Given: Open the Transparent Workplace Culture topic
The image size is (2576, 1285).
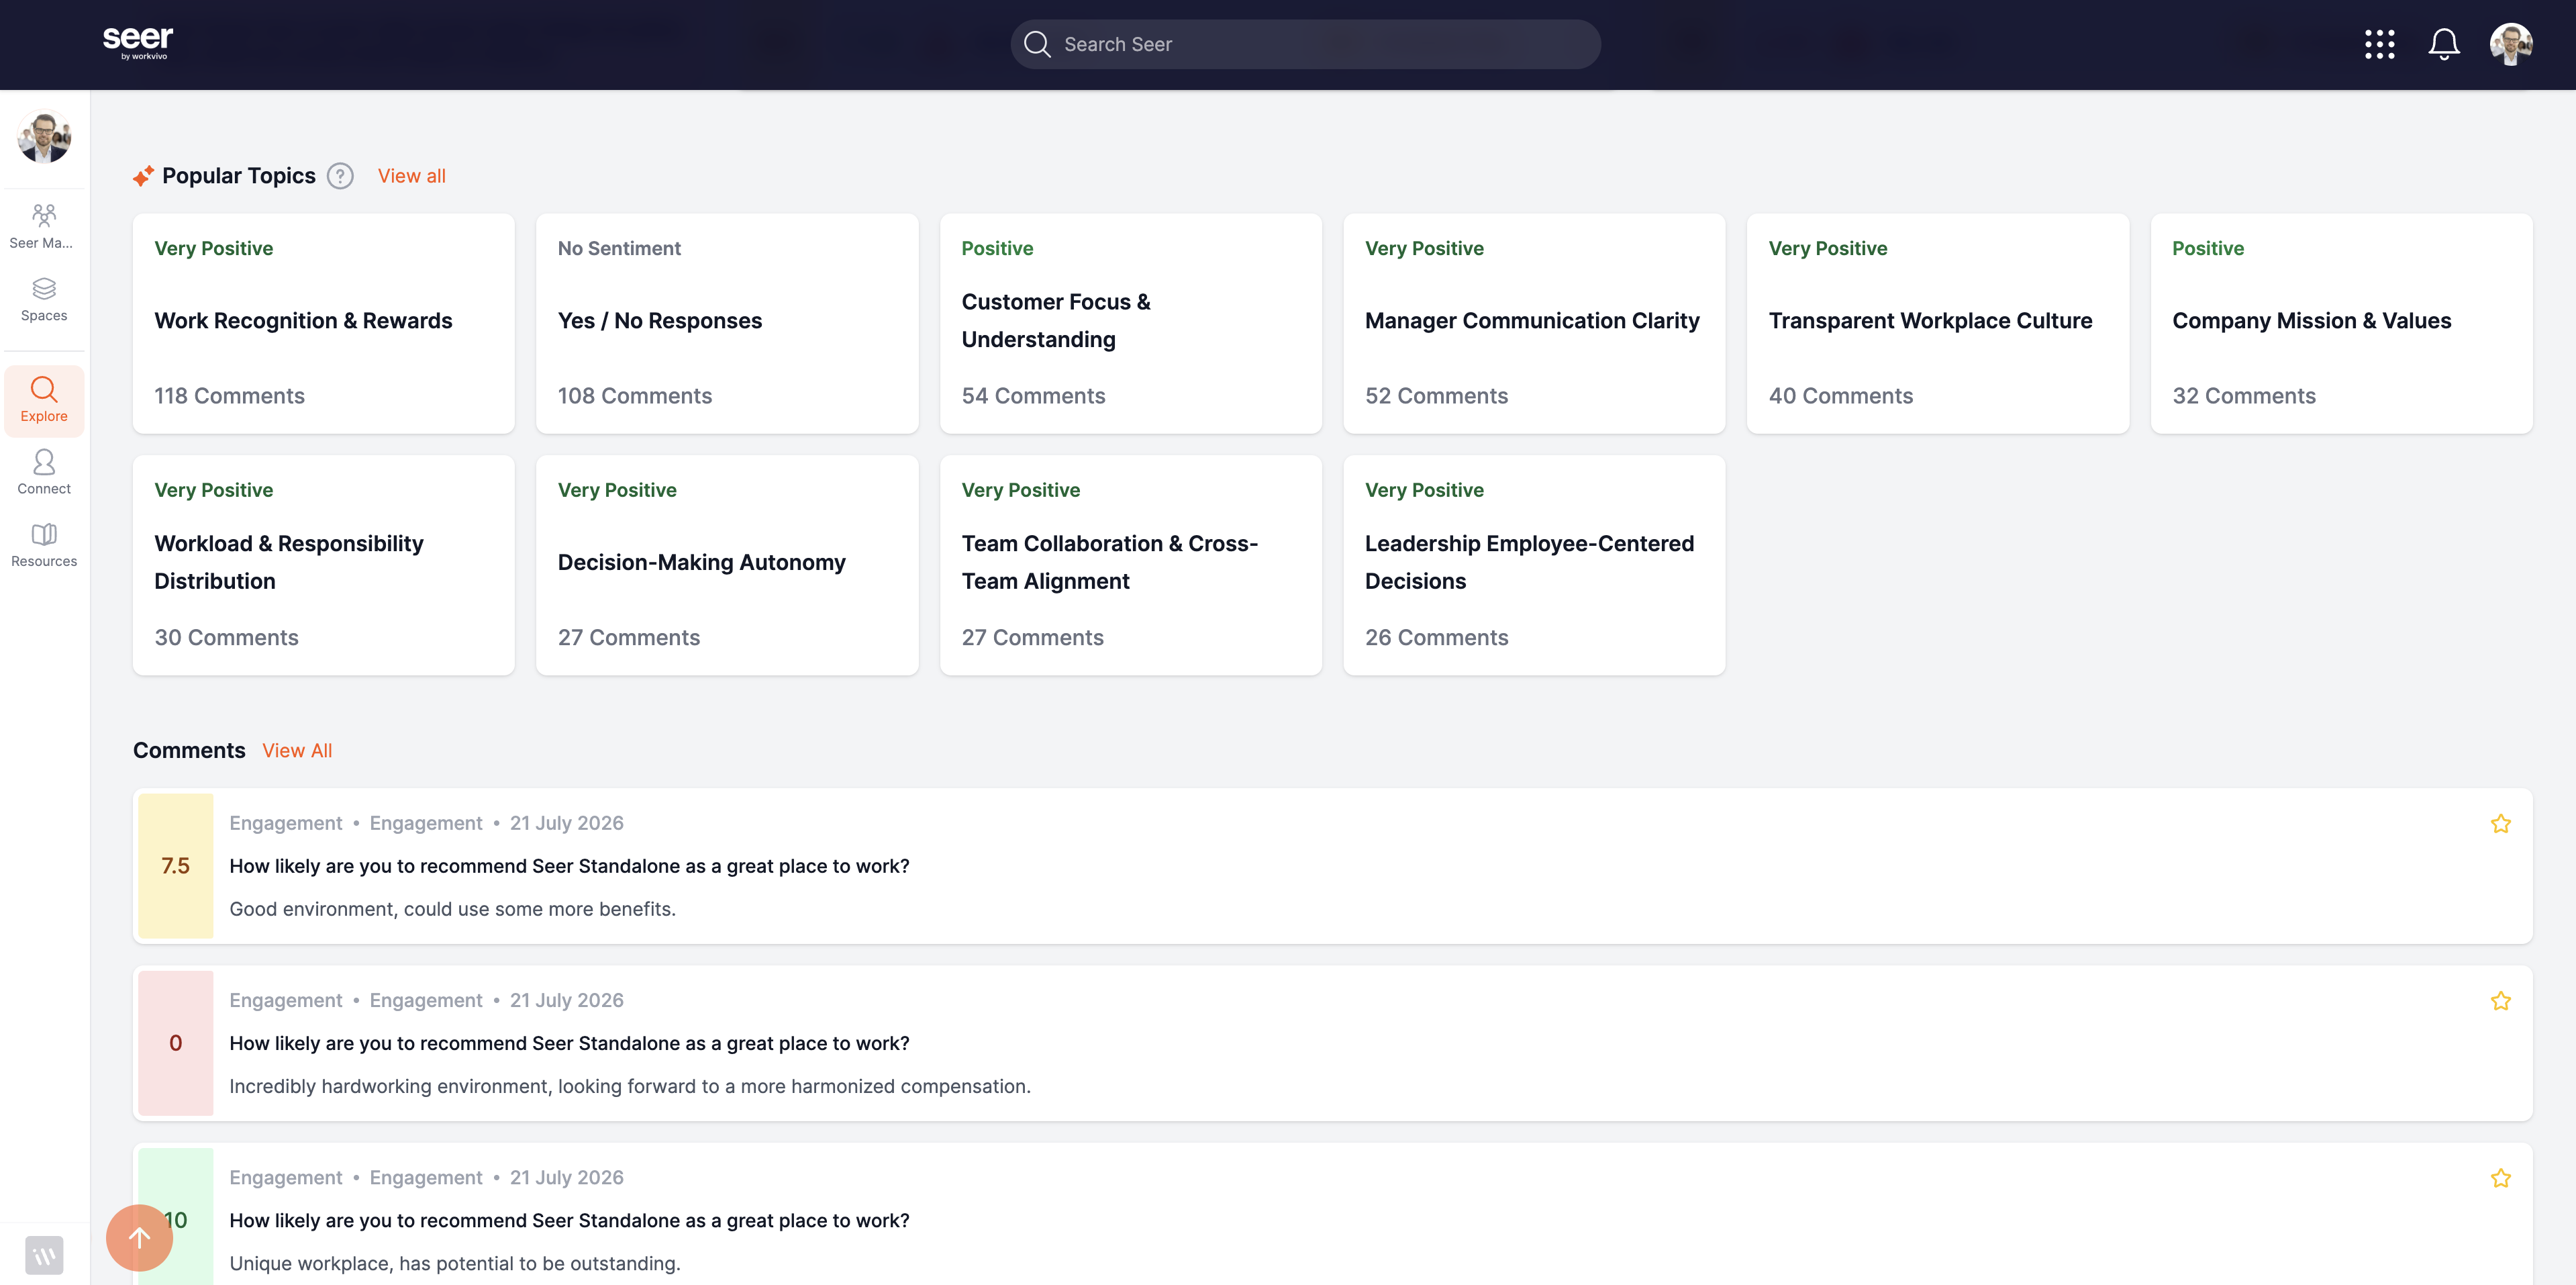Looking at the screenshot, I should [x=1938, y=323].
